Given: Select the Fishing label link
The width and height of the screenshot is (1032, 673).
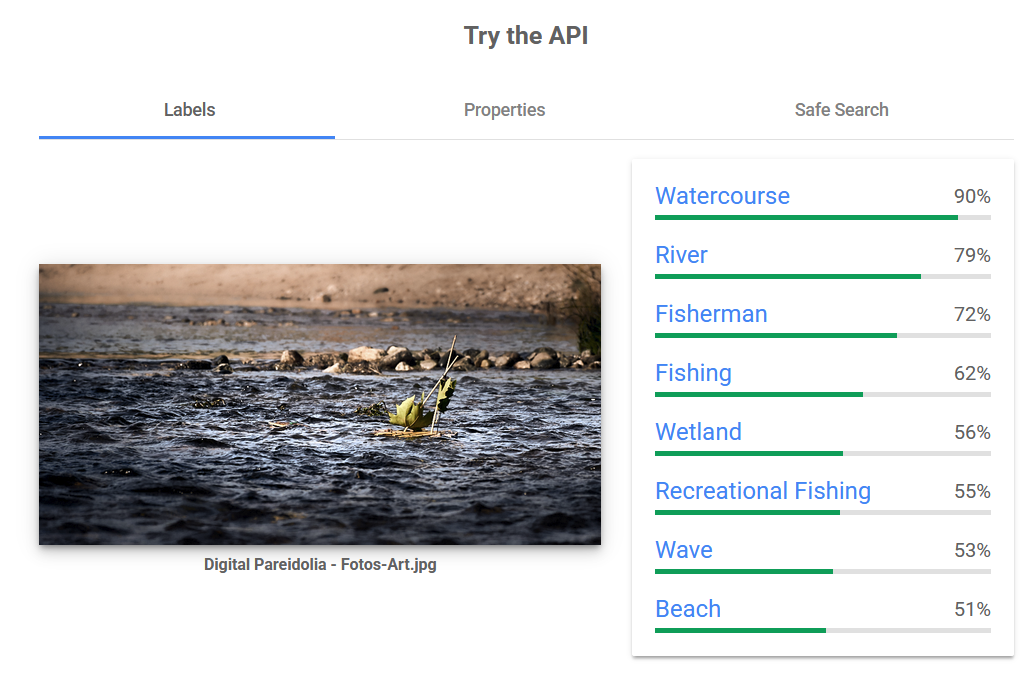Looking at the screenshot, I should (x=693, y=373).
